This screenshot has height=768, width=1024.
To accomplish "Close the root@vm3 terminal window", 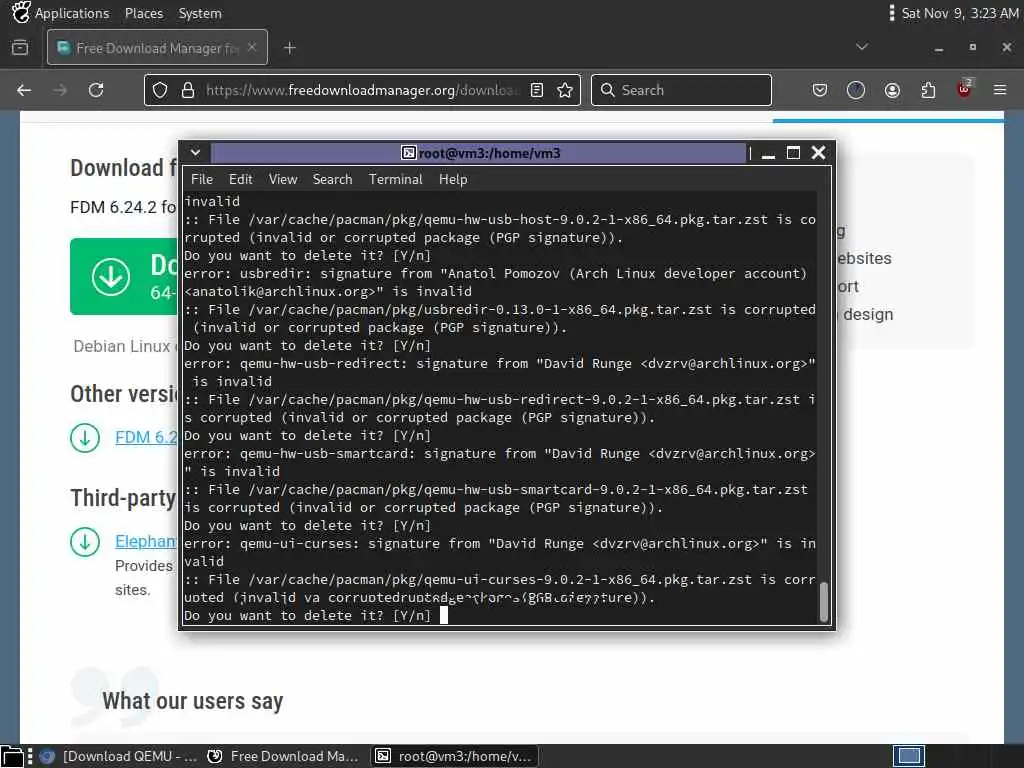I will tap(818, 153).
